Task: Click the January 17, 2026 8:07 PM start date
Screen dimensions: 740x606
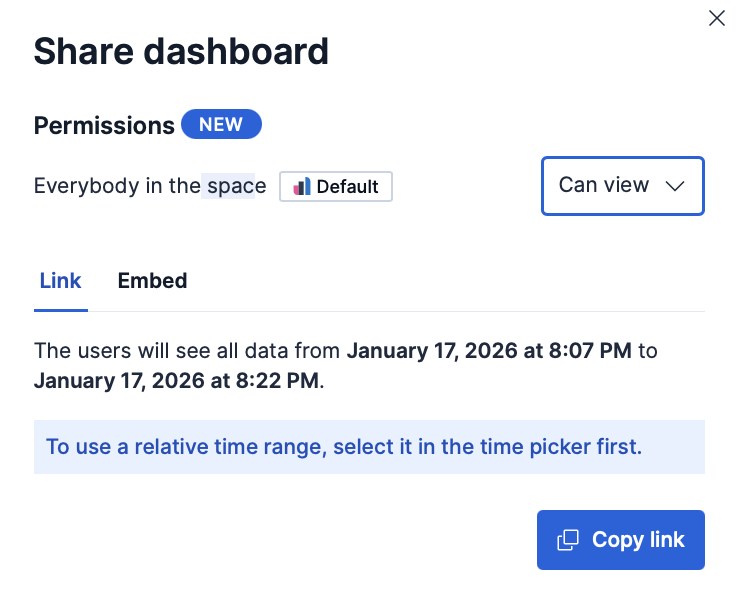Action: point(490,351)
